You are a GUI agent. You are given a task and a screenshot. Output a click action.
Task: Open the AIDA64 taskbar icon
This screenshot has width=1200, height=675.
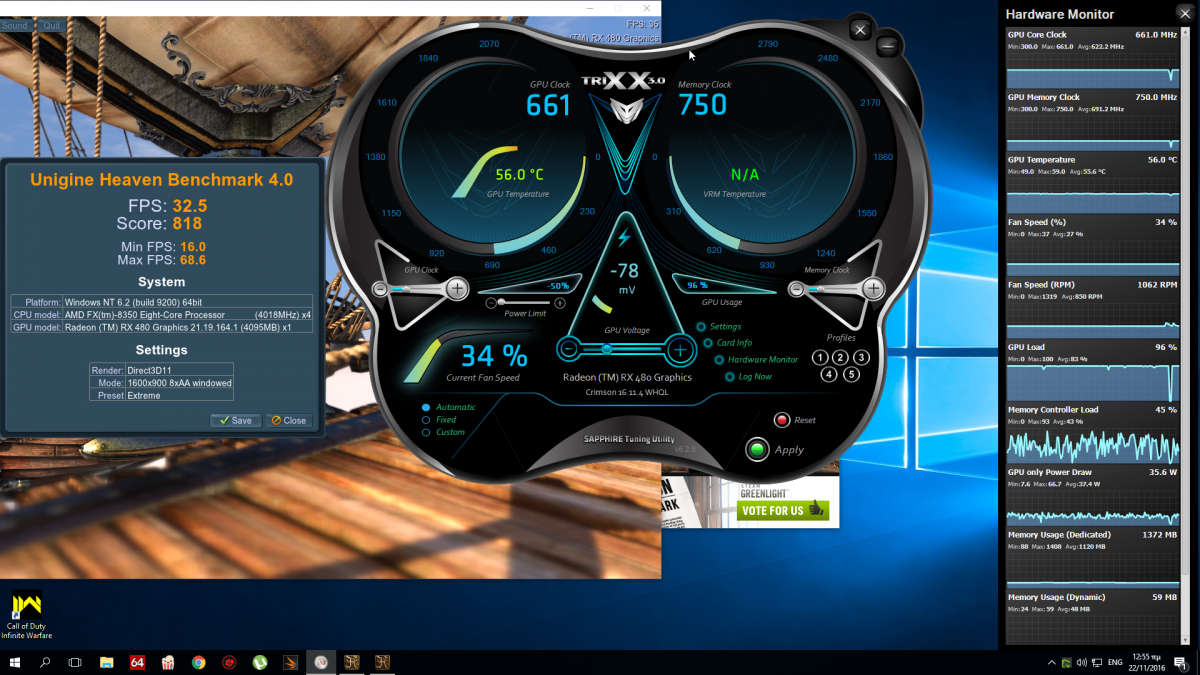[138, 662]
